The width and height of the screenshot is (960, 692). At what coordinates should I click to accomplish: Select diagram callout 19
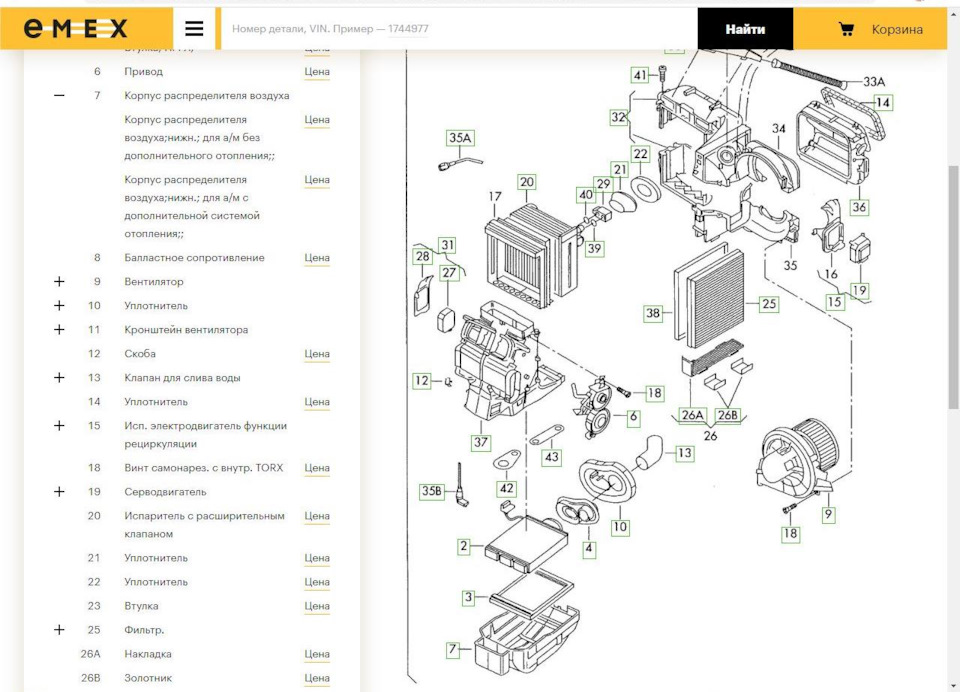click(x=859, y=290)
